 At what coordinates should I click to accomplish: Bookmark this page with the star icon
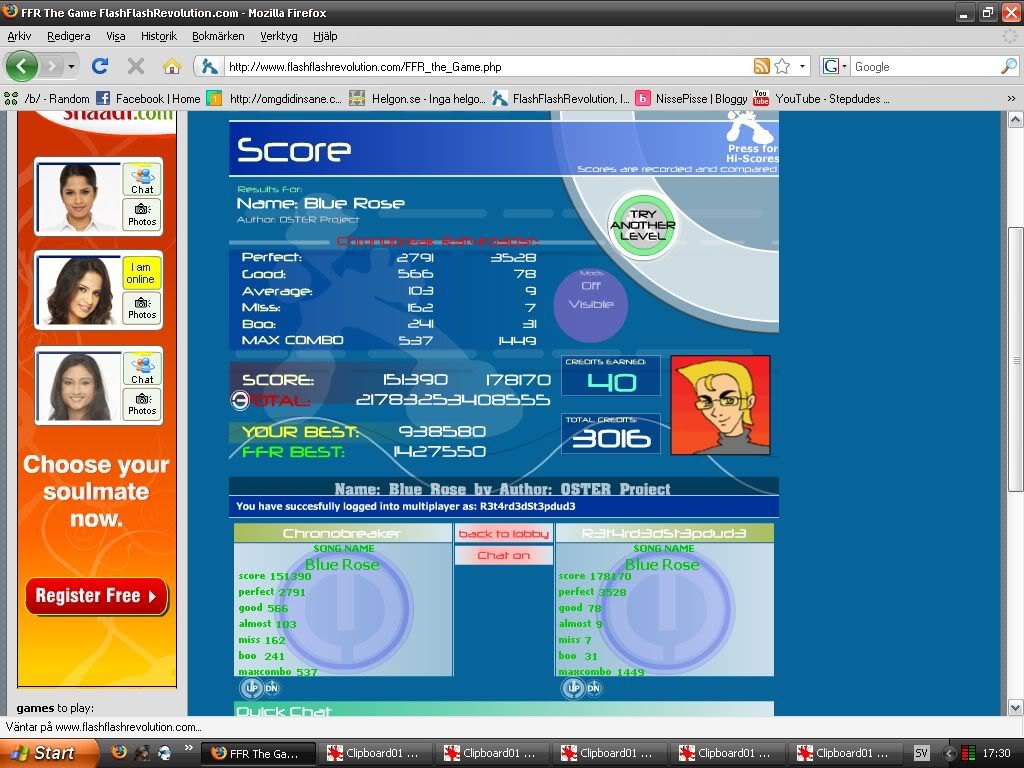point(782,67)
